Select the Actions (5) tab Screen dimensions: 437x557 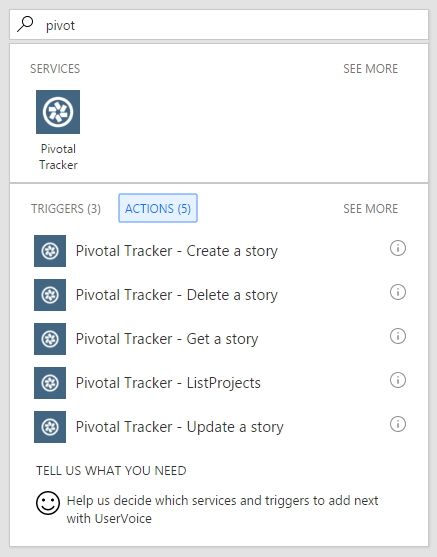point(158,208)
